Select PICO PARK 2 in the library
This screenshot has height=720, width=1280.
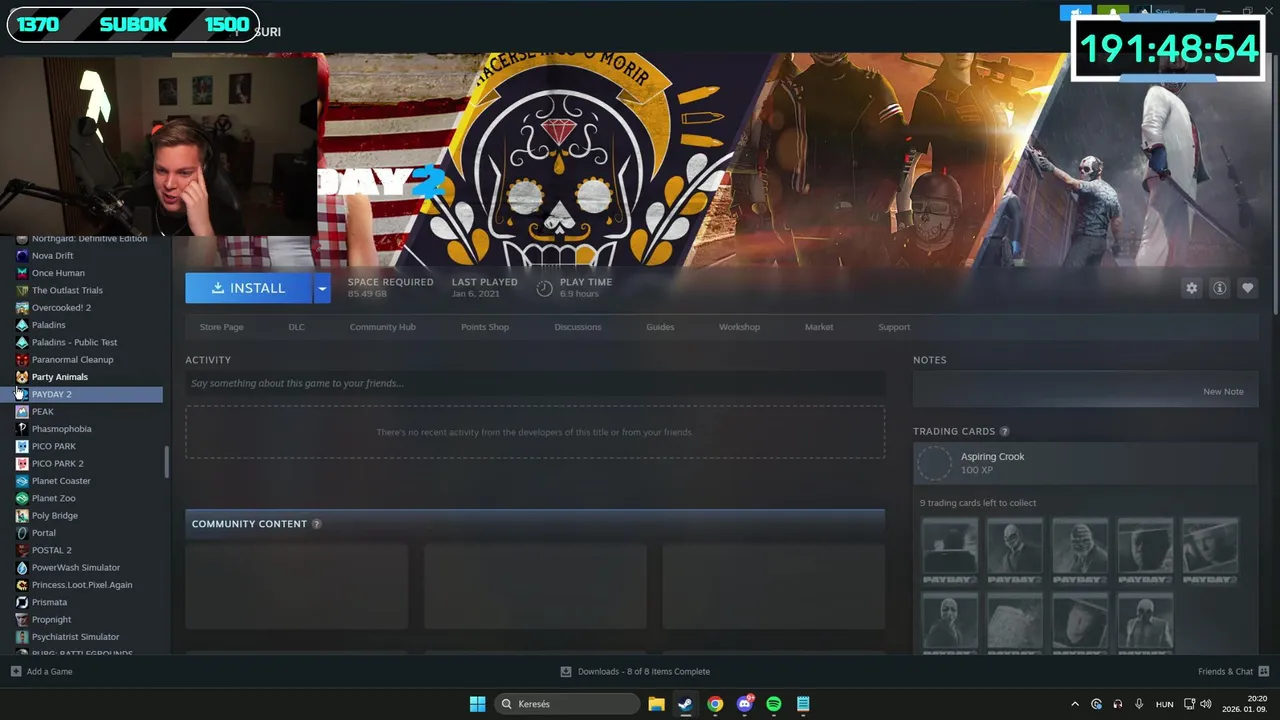click(x=57, y=464)
